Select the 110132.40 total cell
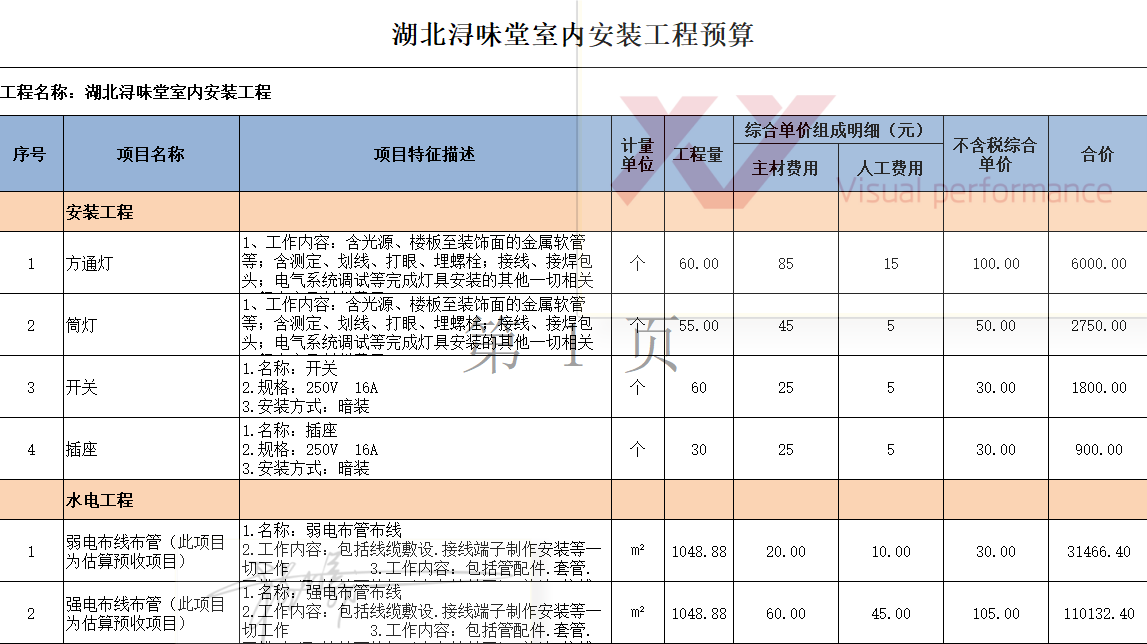Viewport: 1147px width, 644px height. tap(1098, 614)
